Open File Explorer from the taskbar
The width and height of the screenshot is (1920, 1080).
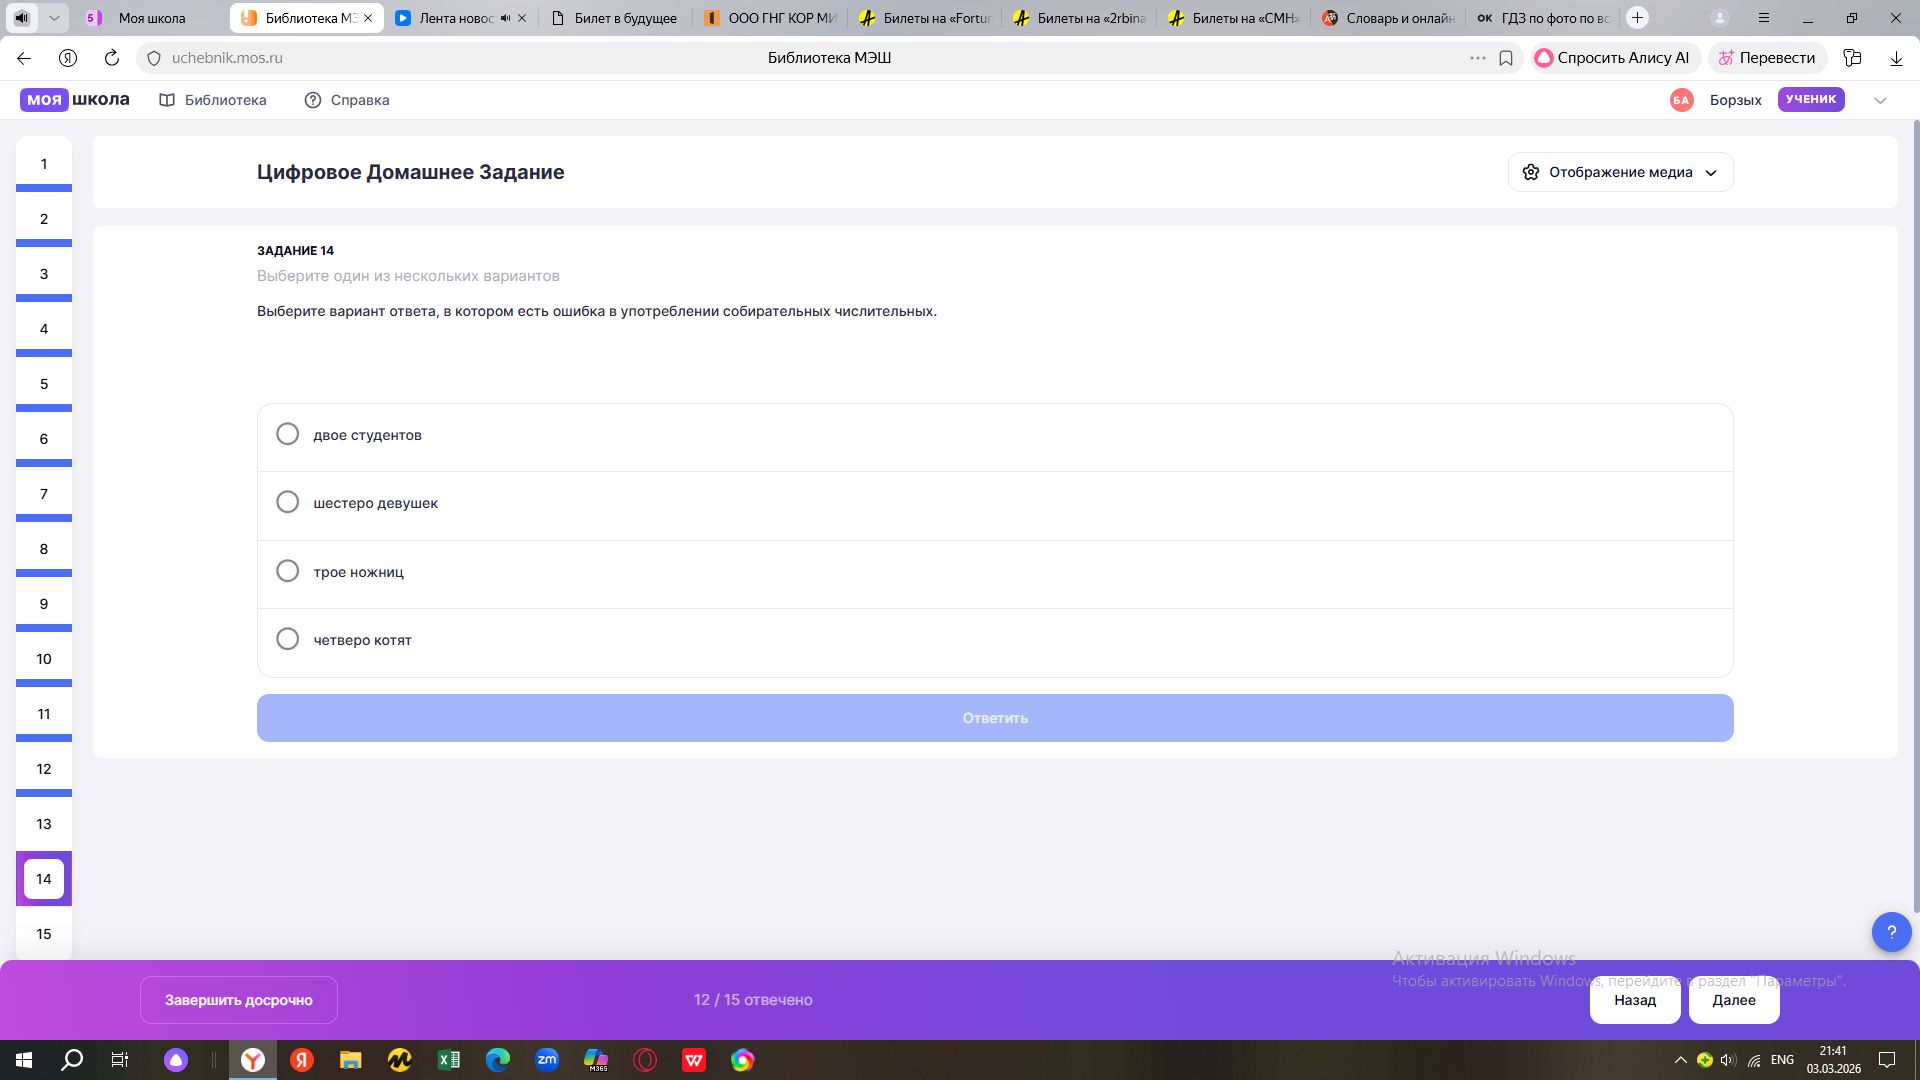coord(350,1060)
